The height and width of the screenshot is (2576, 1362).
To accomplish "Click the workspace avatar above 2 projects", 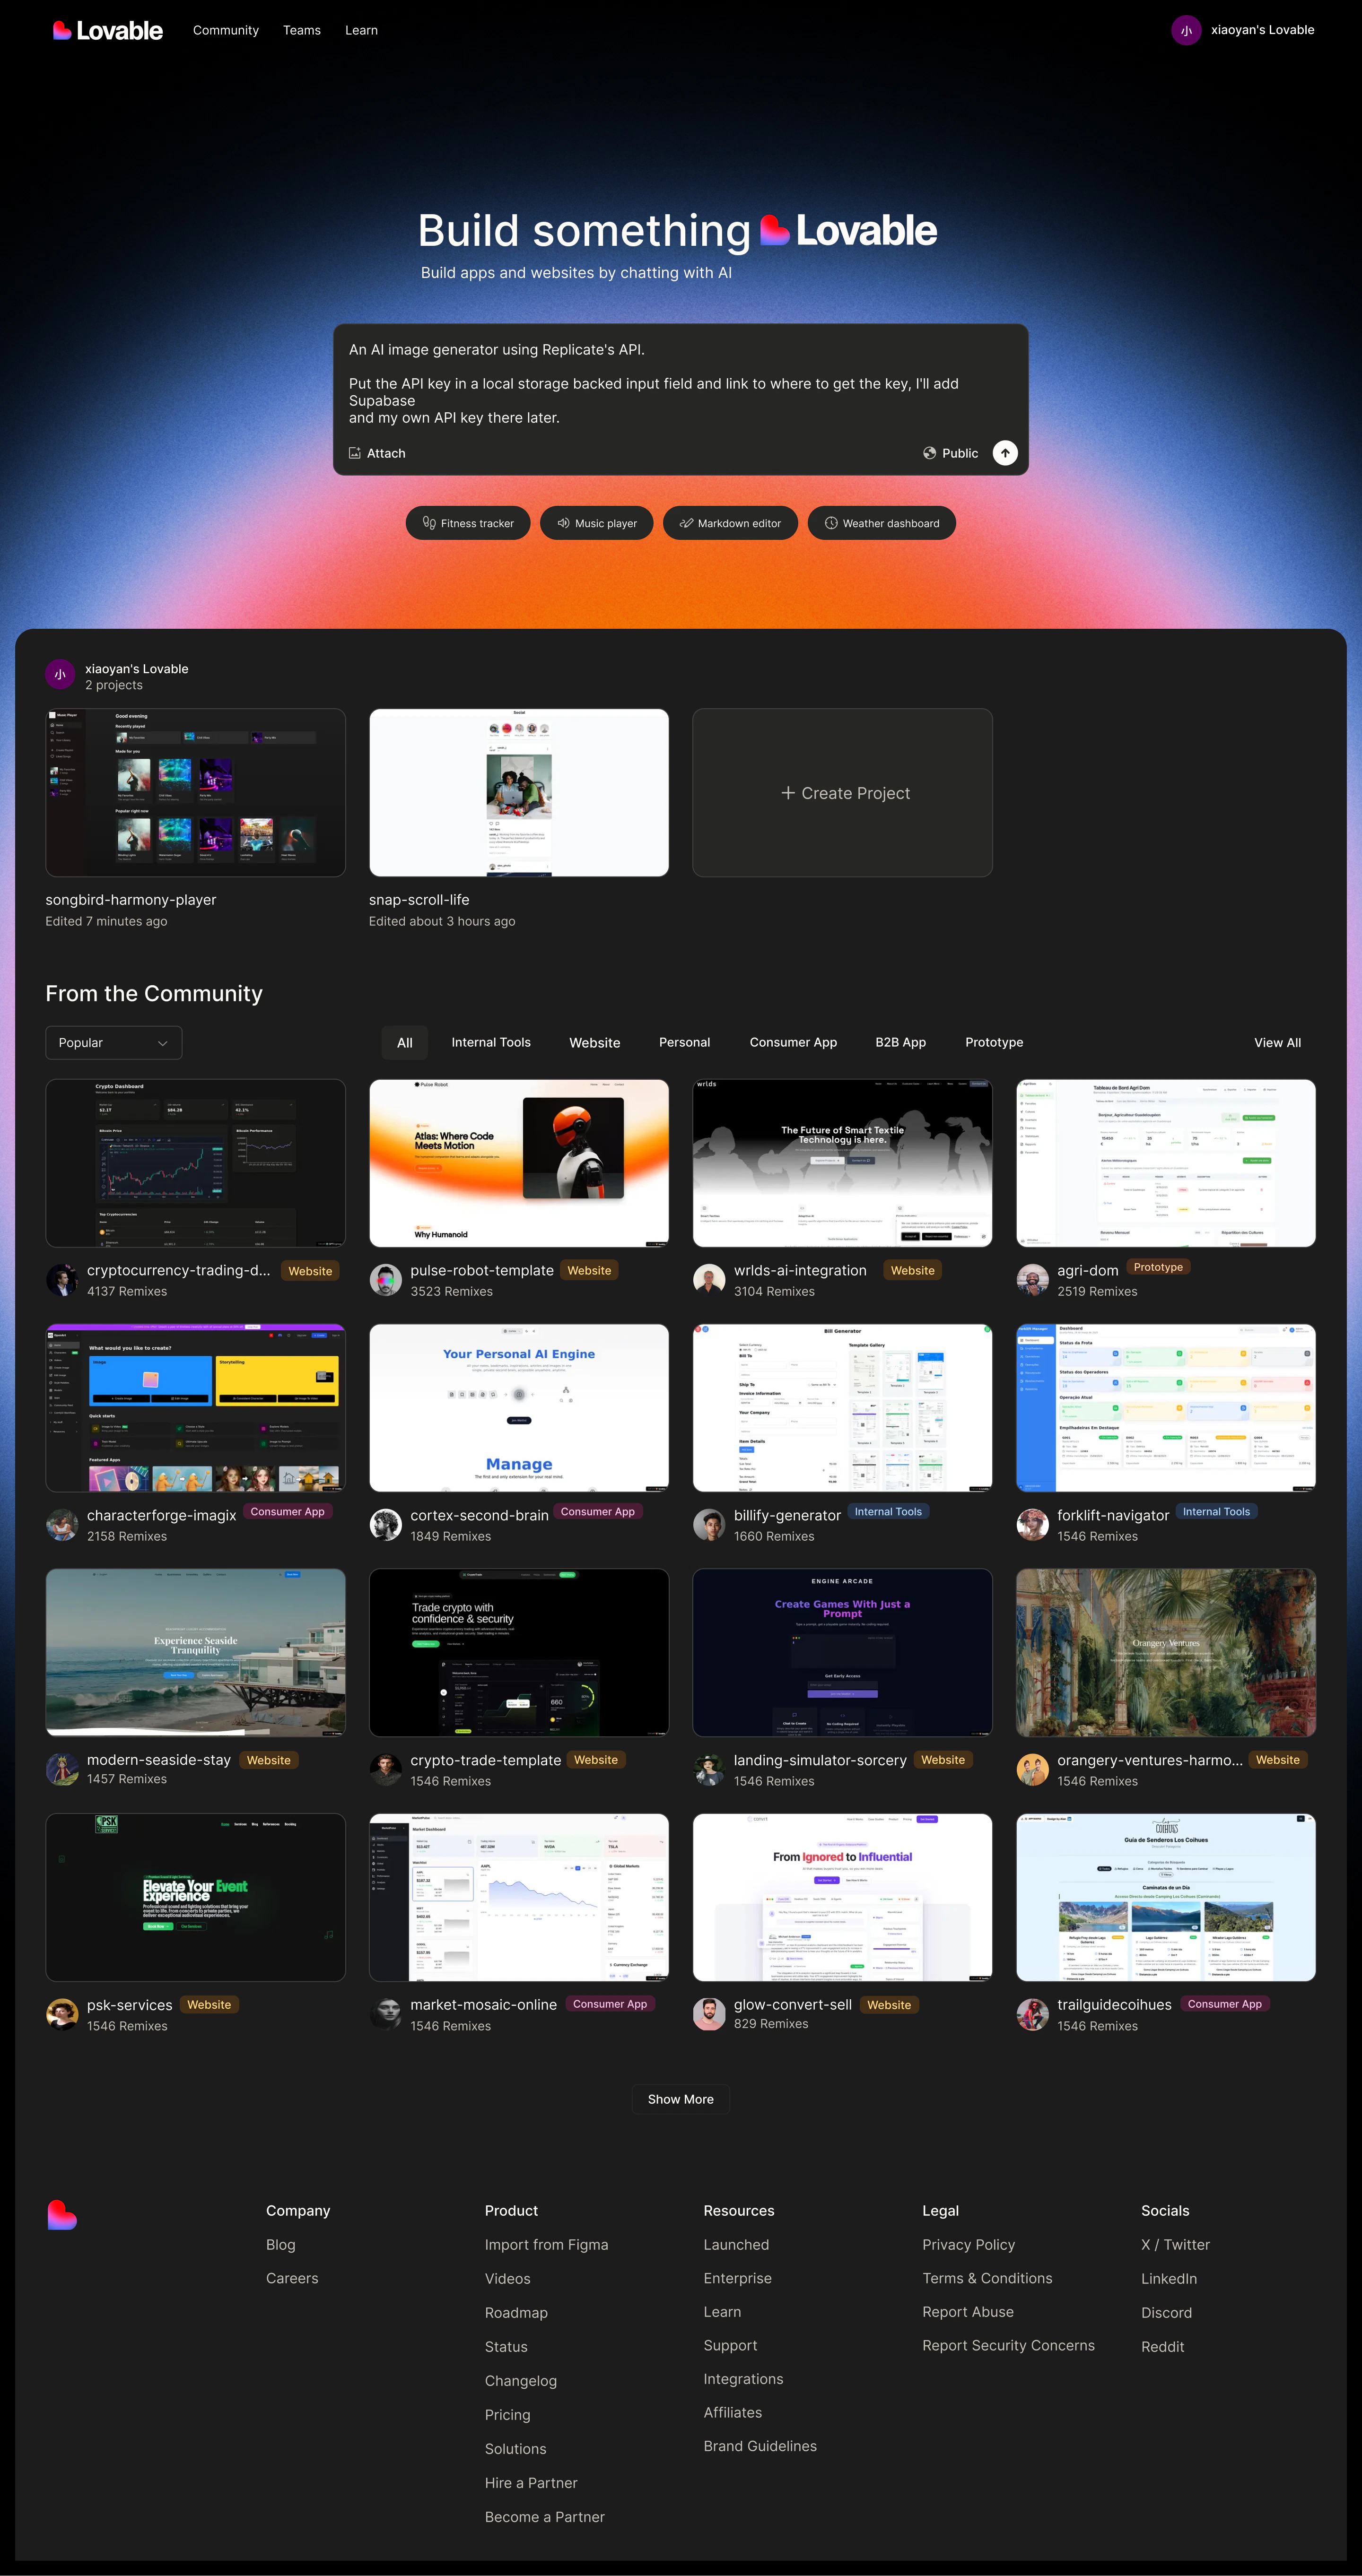I will click(x=60, y=674).
